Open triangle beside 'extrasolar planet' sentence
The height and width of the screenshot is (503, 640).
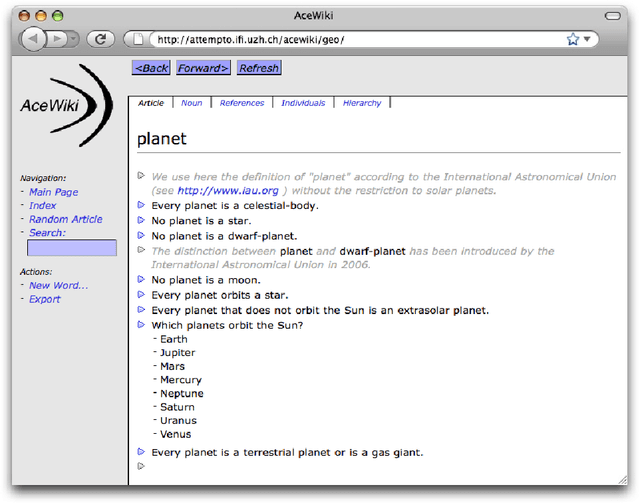click(141, 309)
